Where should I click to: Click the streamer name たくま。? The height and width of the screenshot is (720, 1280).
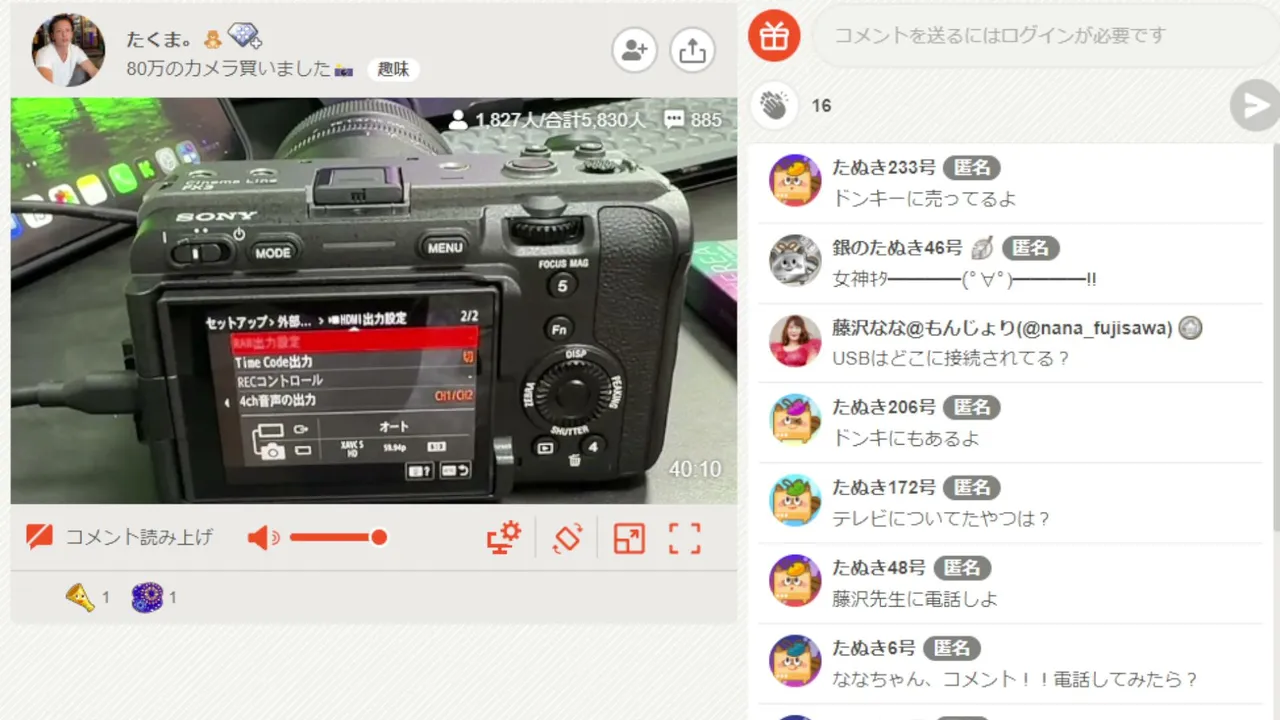(160, 40)
